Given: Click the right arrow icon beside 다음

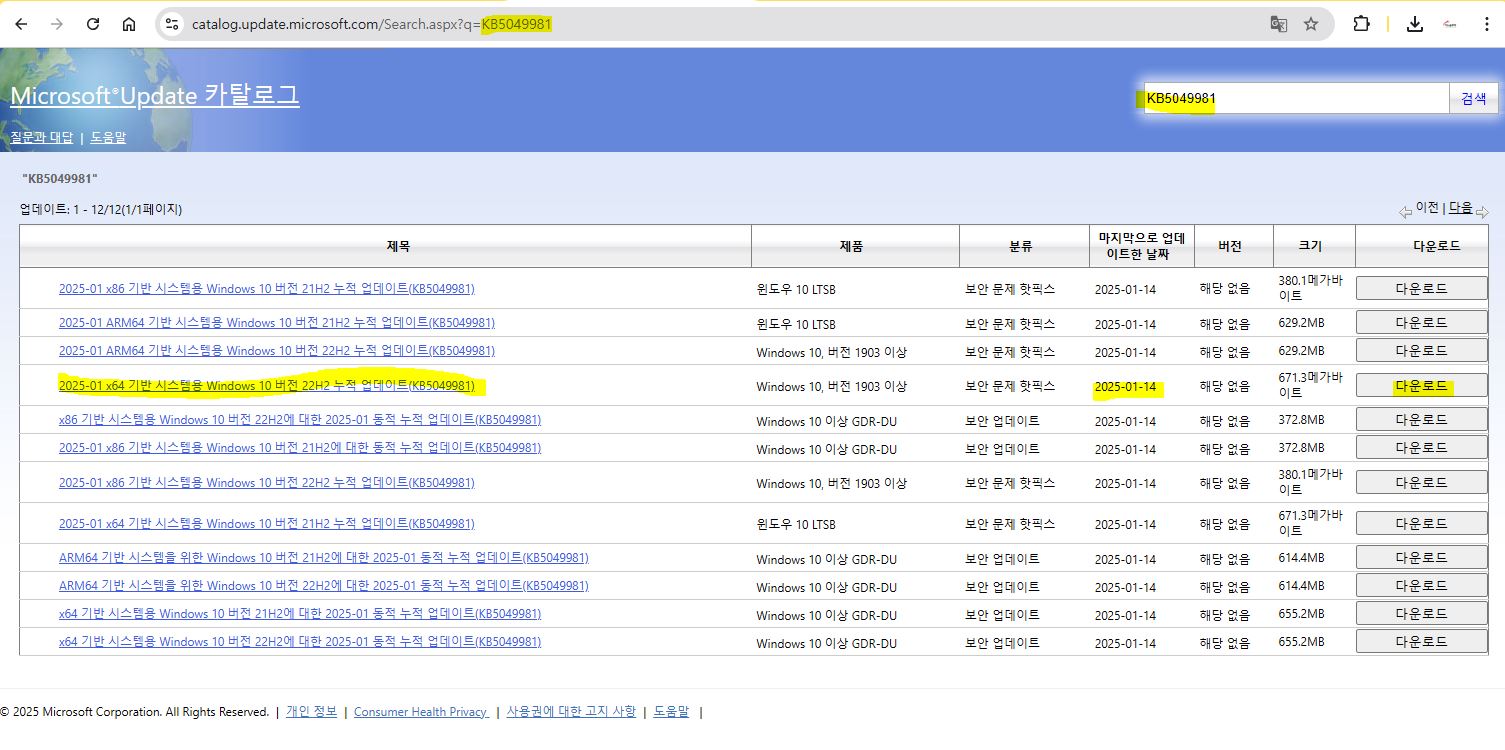Looking at the screenshot, I should tap(1482, 211).
